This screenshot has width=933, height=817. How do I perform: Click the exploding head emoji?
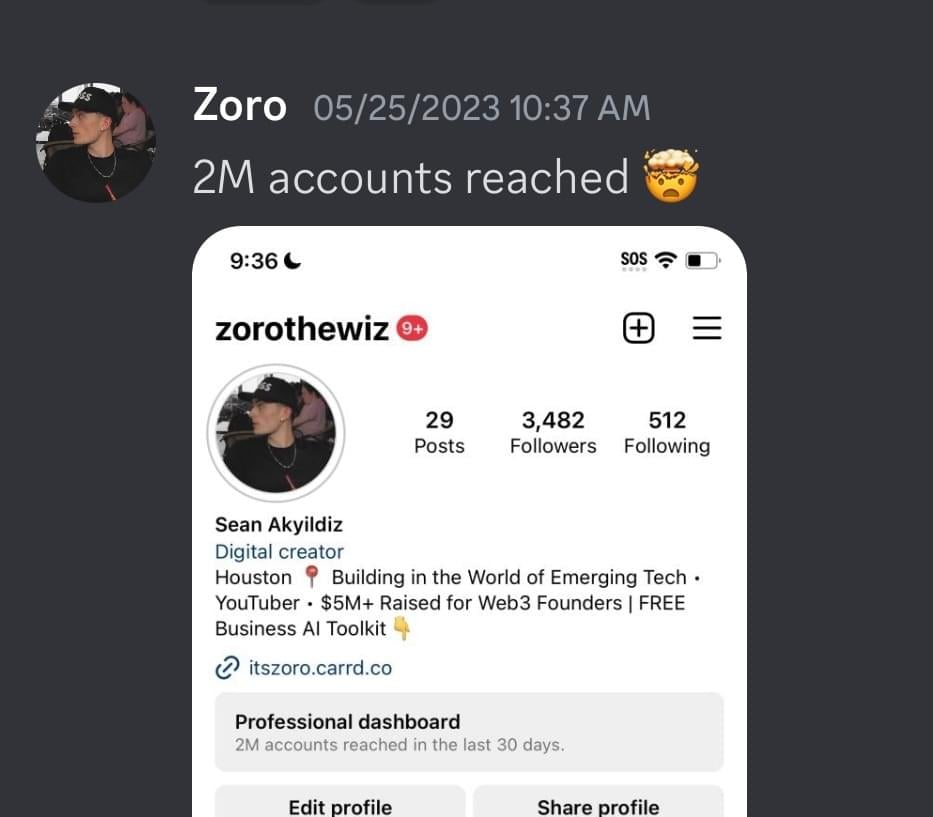(x=672, y=177)
